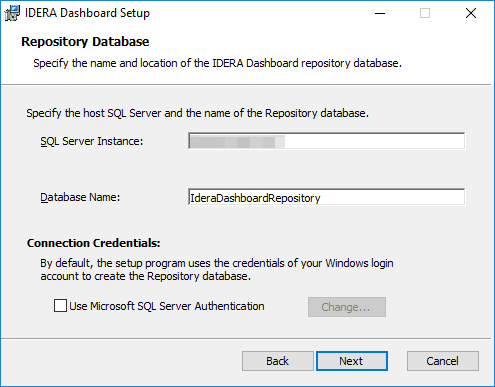This screenshot has width=495, height=387.
Task: Click the IDERA Dashboard repository database description
Action: click(x=217, y=63)
